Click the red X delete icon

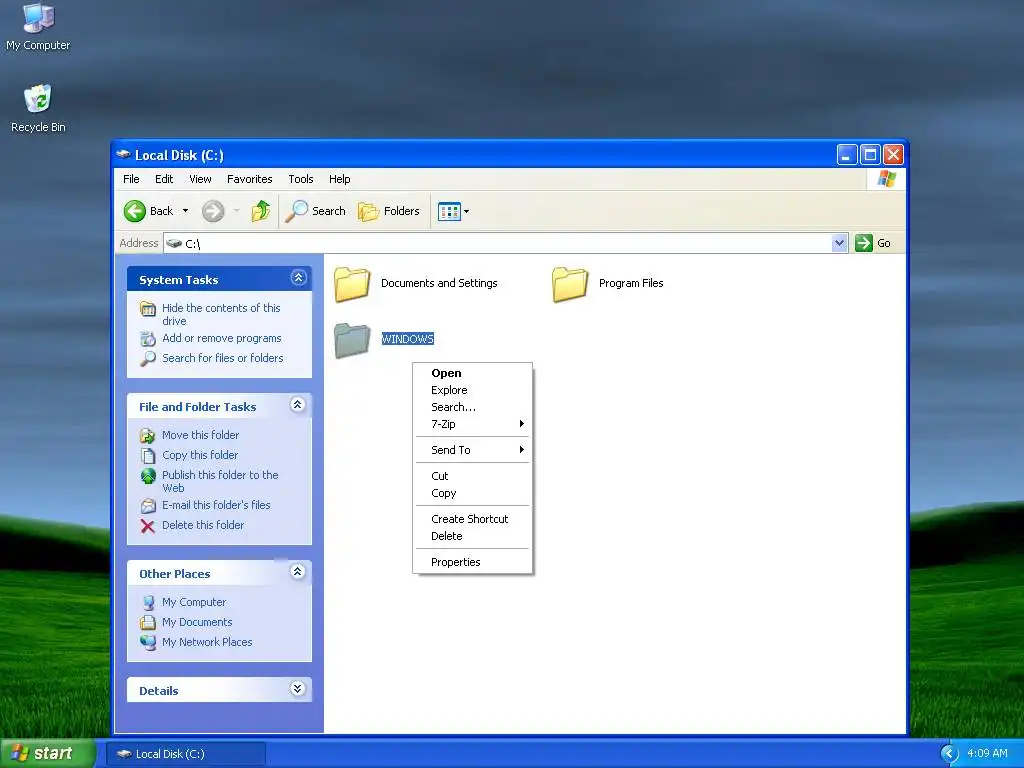tap(148, 526)
